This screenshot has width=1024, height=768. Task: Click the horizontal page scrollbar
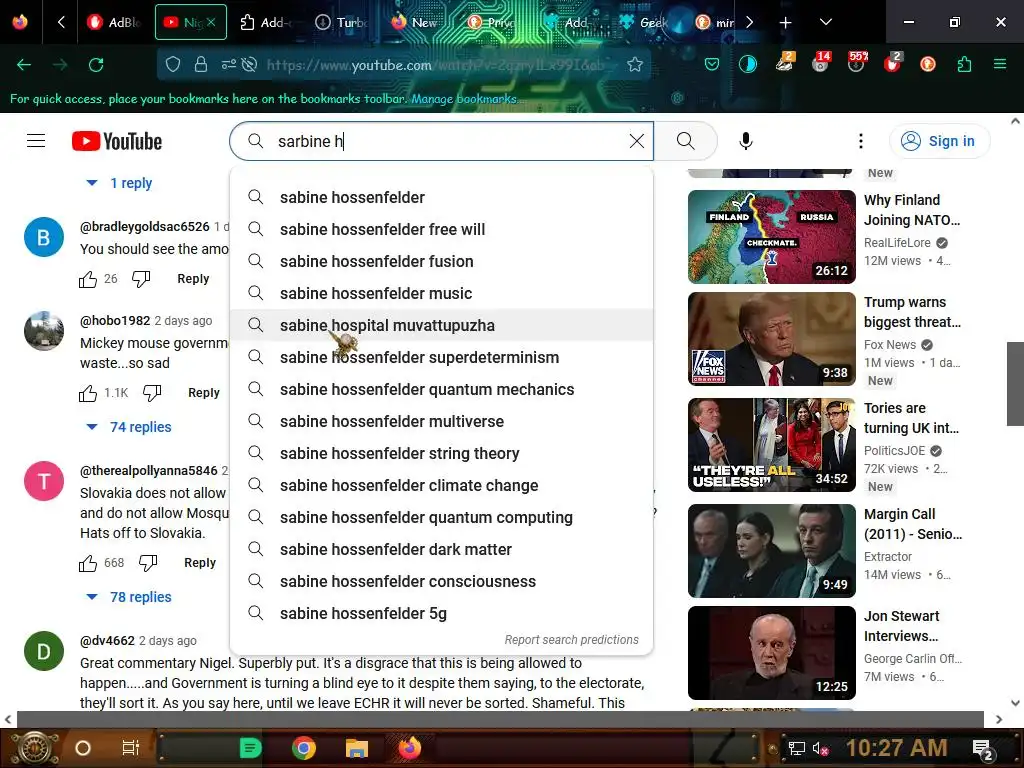[x=500, y=719]
